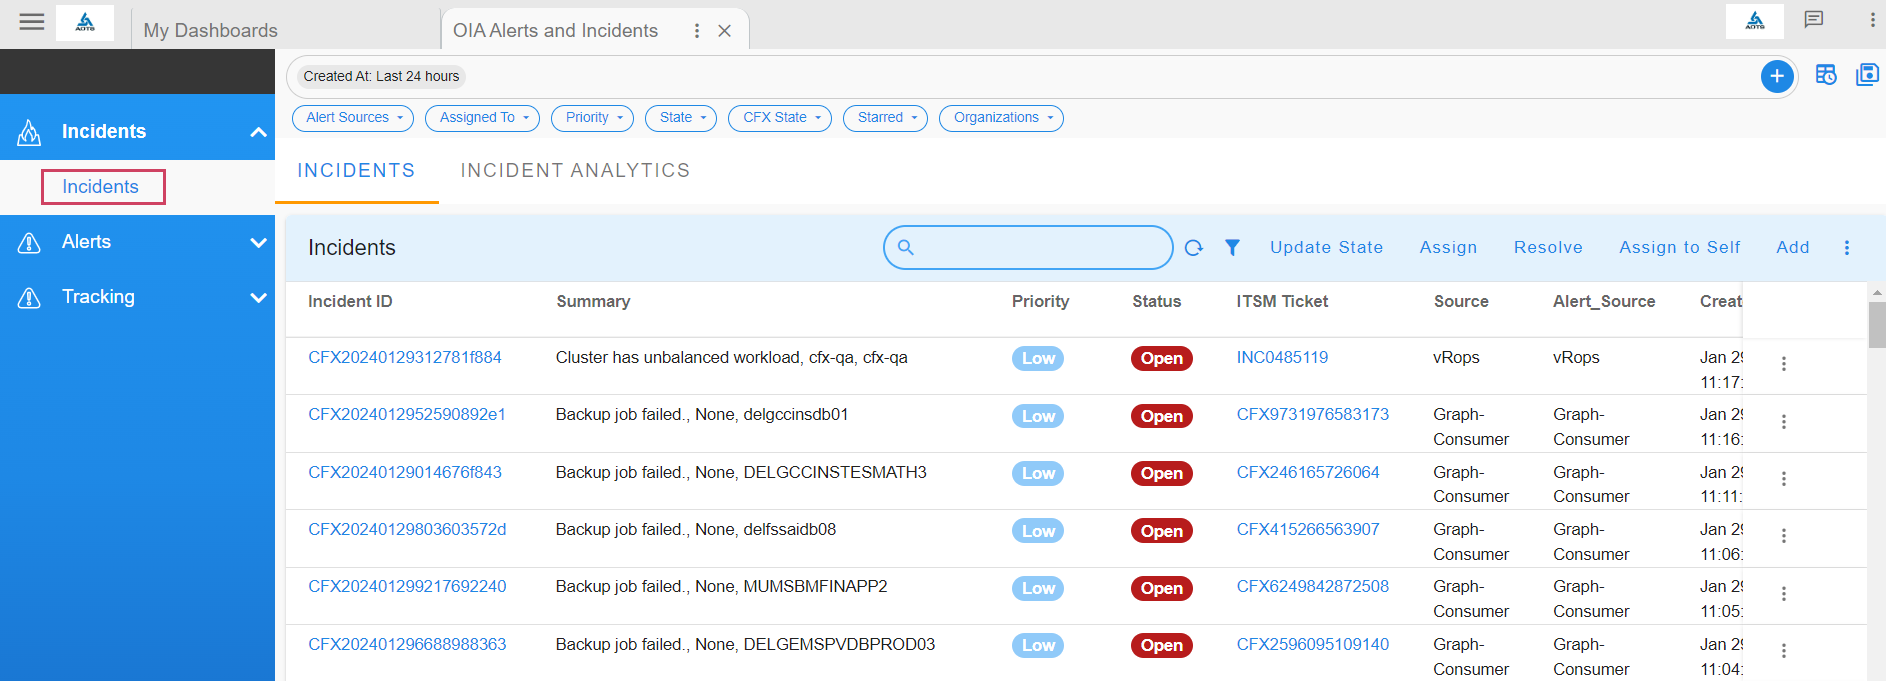This screenshot has width=1886, height=681.
Task: Collapse the Incidents sidebar section
Action: pos(258,132)
